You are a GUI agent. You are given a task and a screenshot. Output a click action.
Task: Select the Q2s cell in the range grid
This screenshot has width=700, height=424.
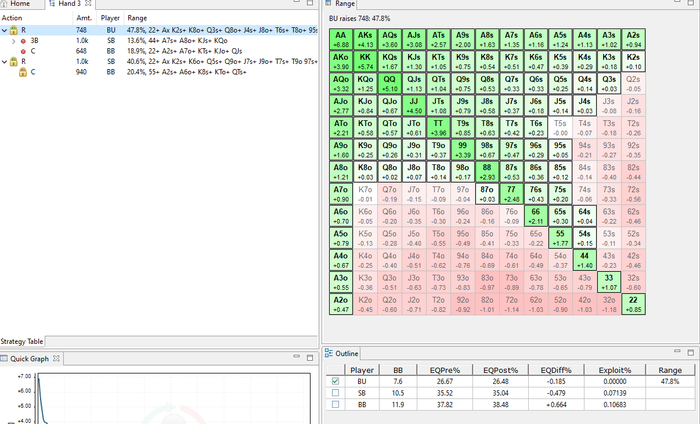tap(633, 83)
